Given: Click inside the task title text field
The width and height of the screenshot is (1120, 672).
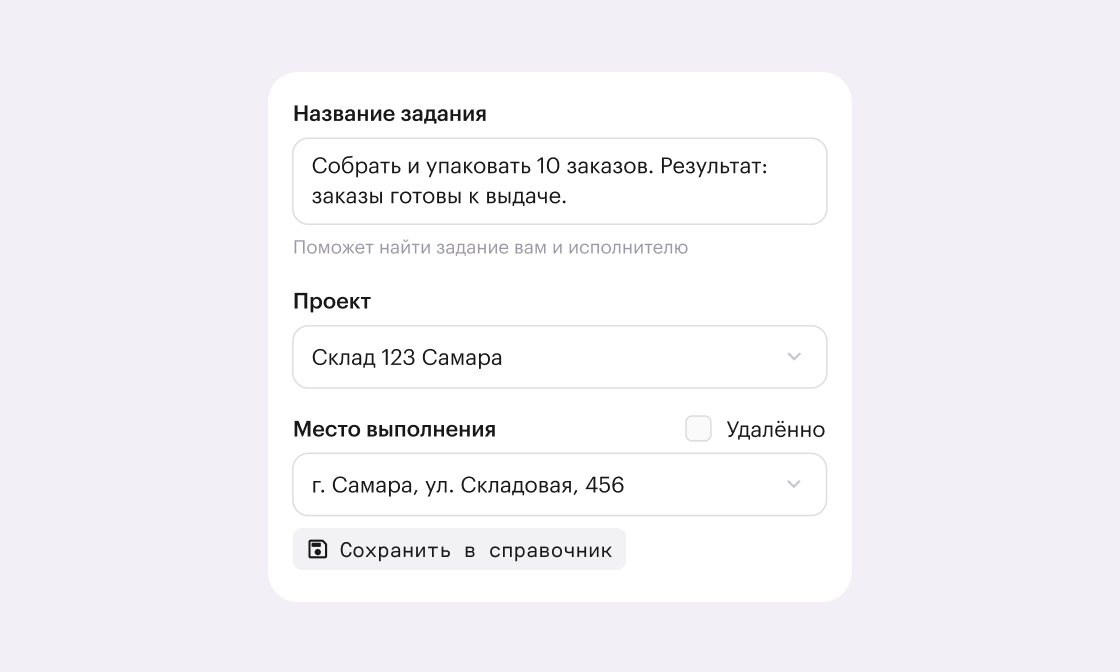Looking at the screenshot, I should (x=560, y=181).
